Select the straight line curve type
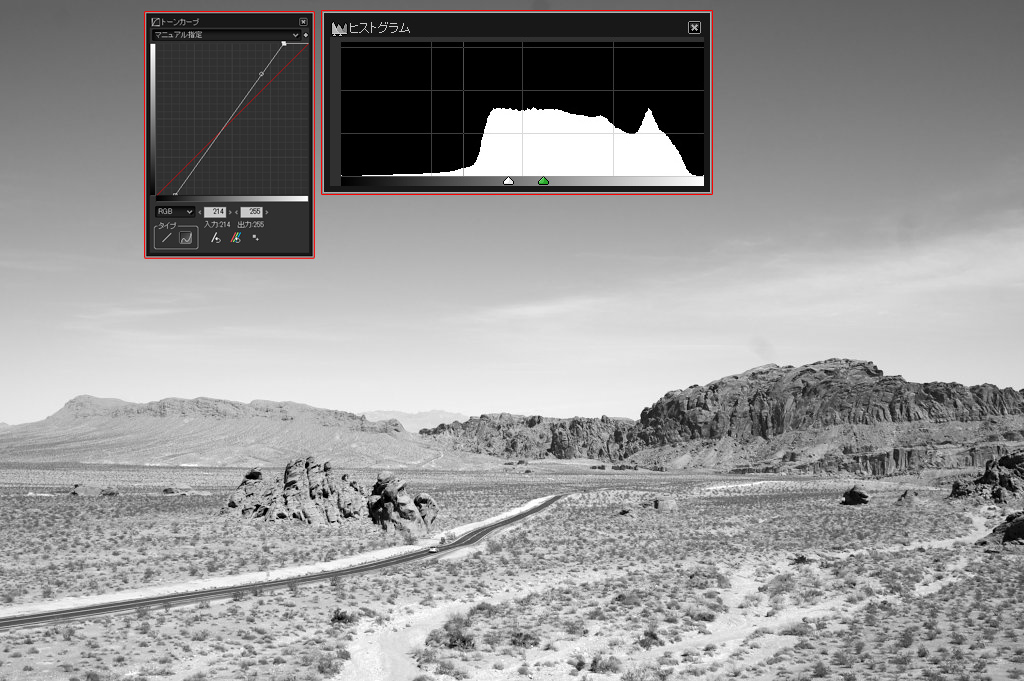 (x=167, y=239)
